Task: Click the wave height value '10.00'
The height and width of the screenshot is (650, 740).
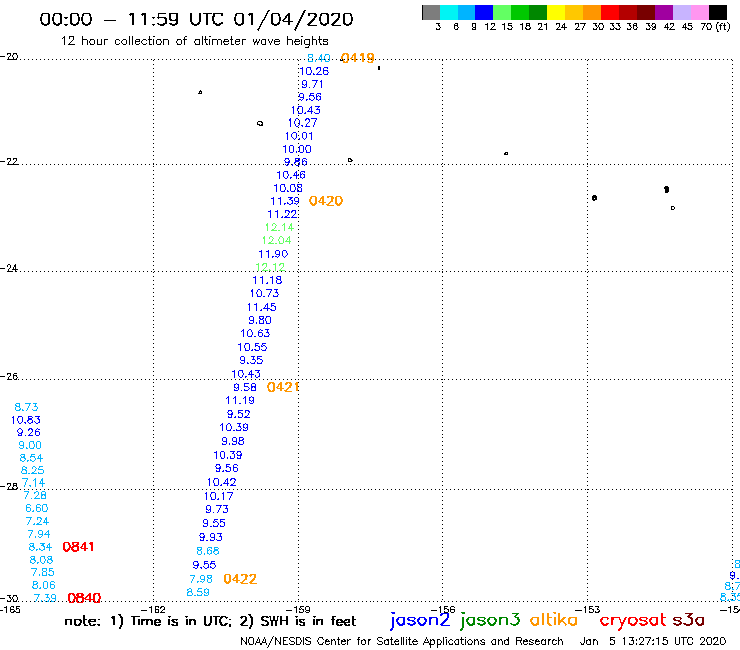Action: 297,149
